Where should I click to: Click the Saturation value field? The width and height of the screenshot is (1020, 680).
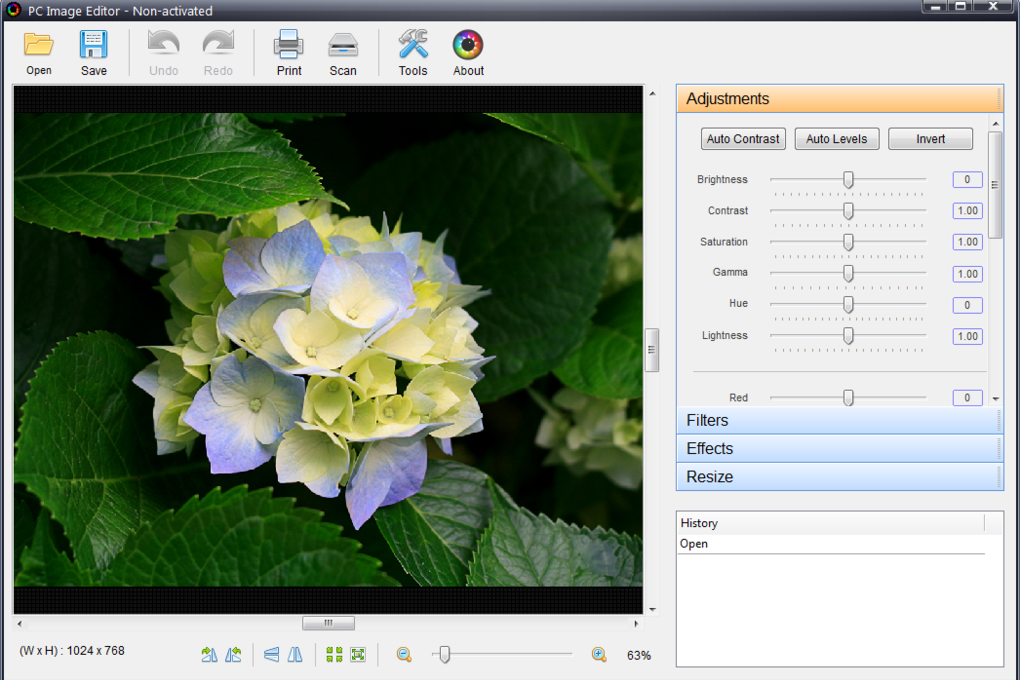[x=967, y=242]
